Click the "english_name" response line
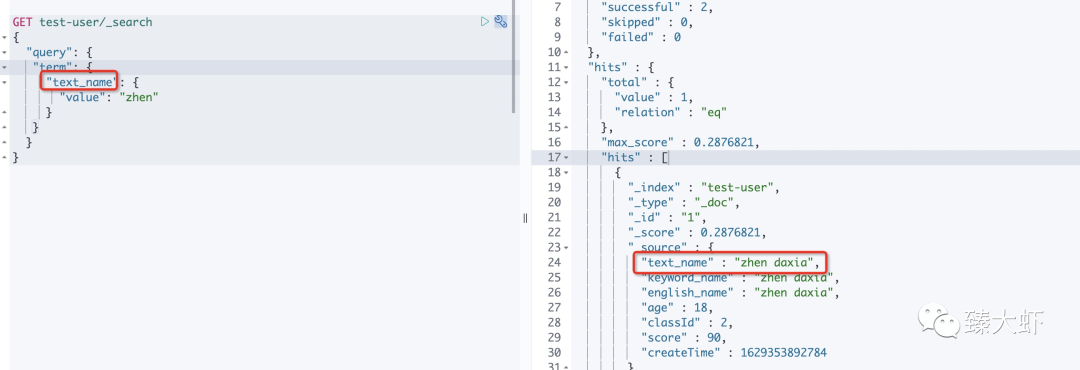 (740, 293)
